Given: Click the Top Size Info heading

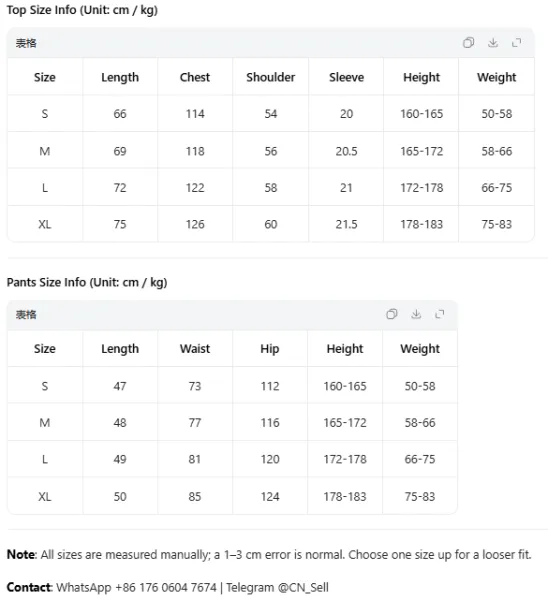Looking at the screenshot, I should pyautogui.click(x=82, y=10).
